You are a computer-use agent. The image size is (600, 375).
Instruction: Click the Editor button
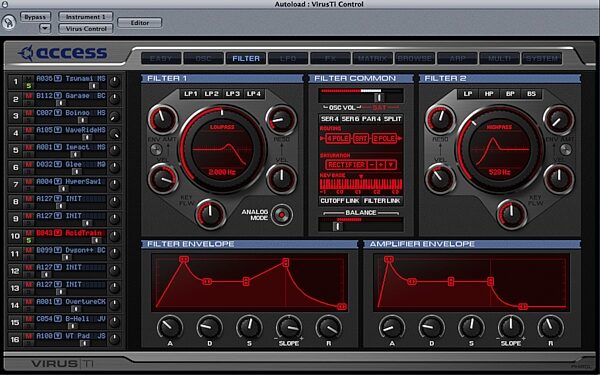pos(140,23)
